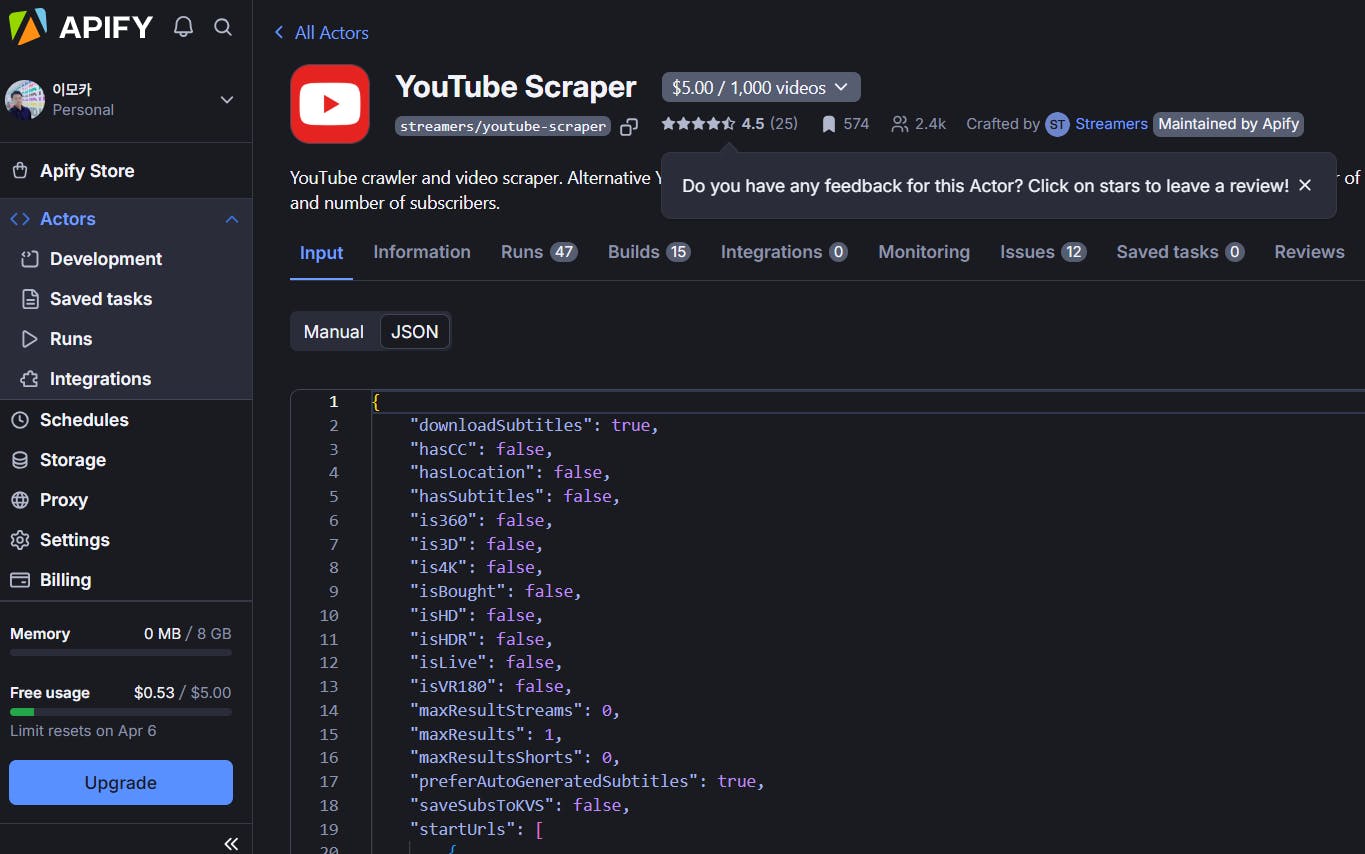Open the Streamers author link
Screen dimensions: 1365x854
[x=1111, y=124]
